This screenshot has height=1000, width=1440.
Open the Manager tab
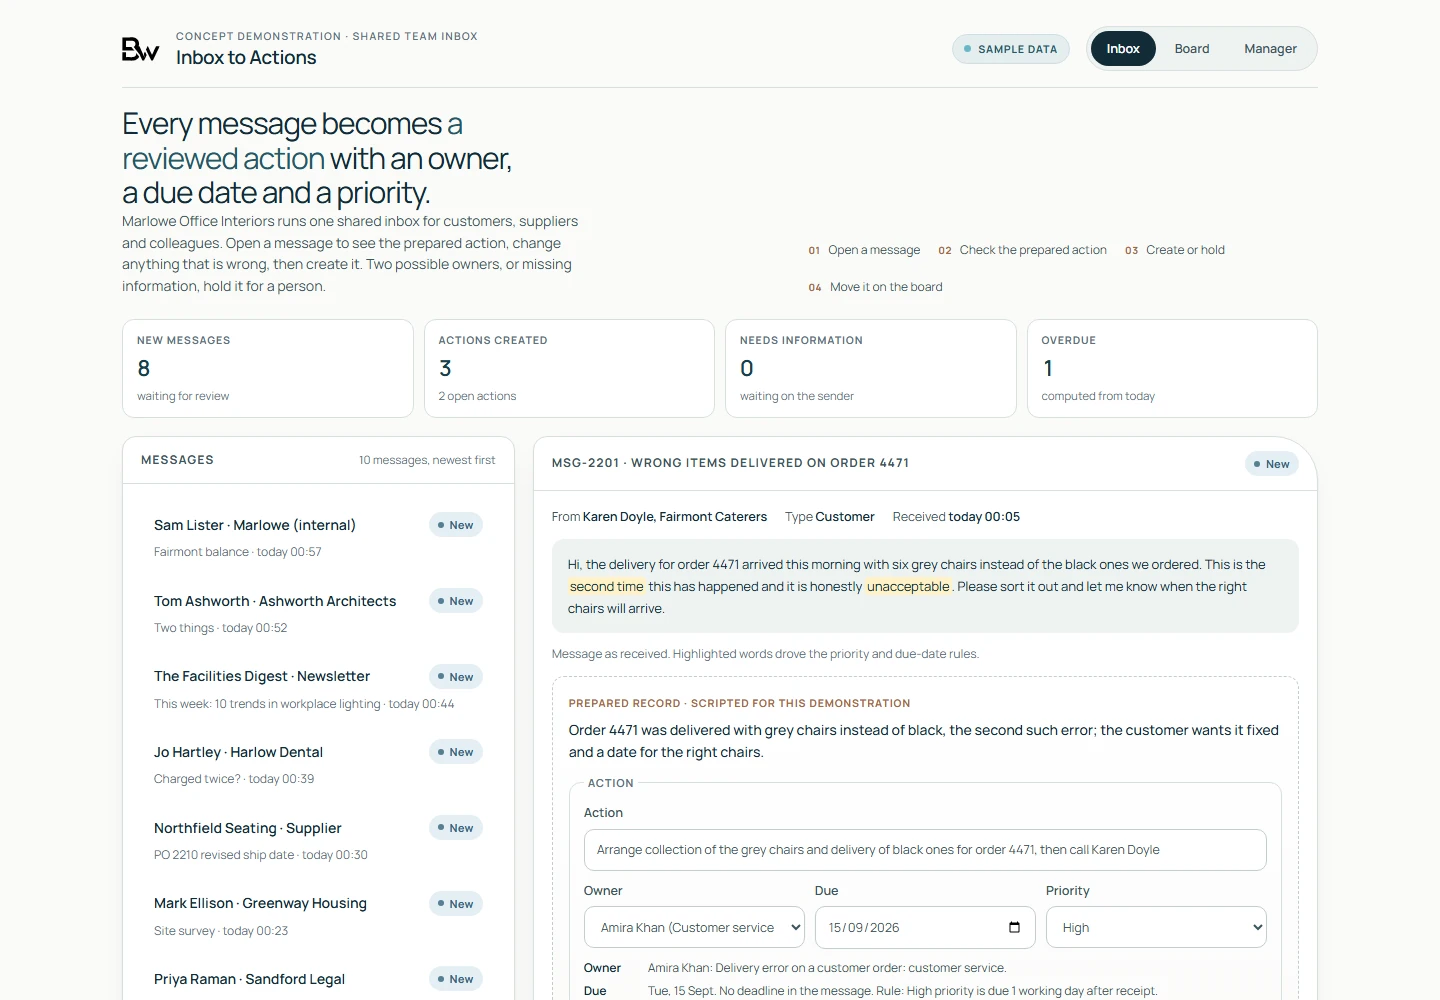(x=1270, y=49)
